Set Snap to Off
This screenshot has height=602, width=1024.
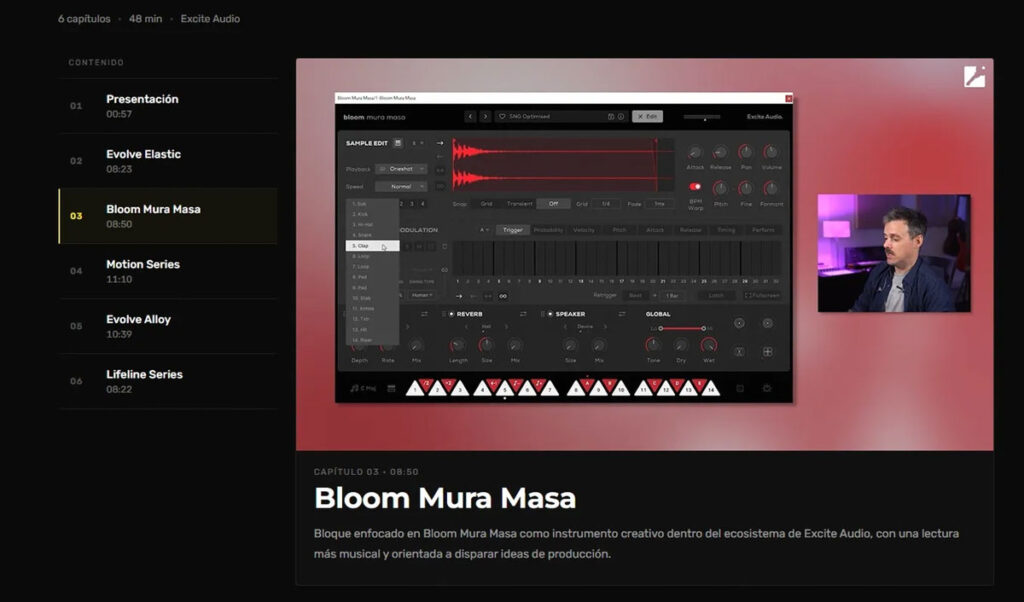(553, 204)
